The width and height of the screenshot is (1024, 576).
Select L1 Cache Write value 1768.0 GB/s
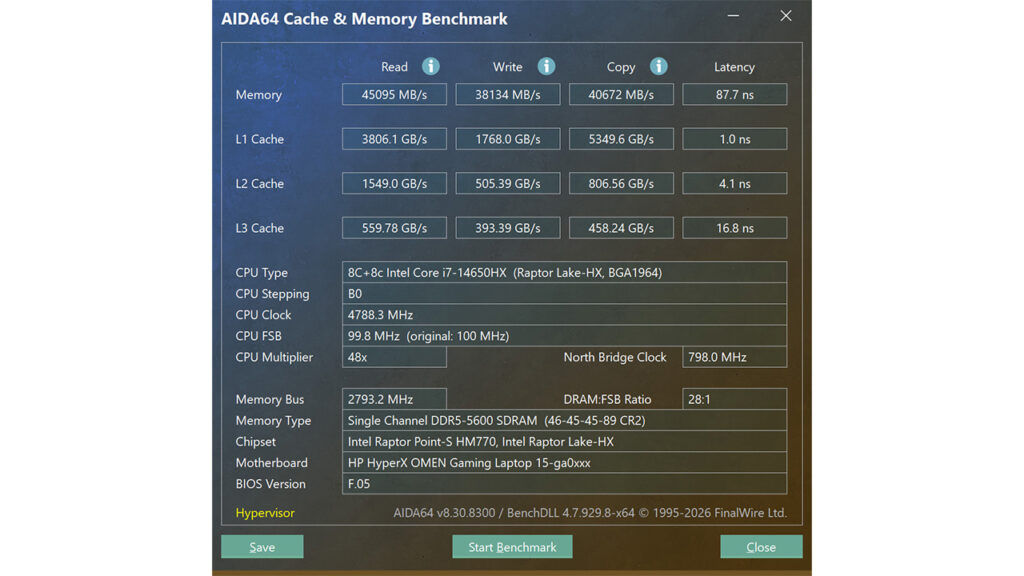507,138
